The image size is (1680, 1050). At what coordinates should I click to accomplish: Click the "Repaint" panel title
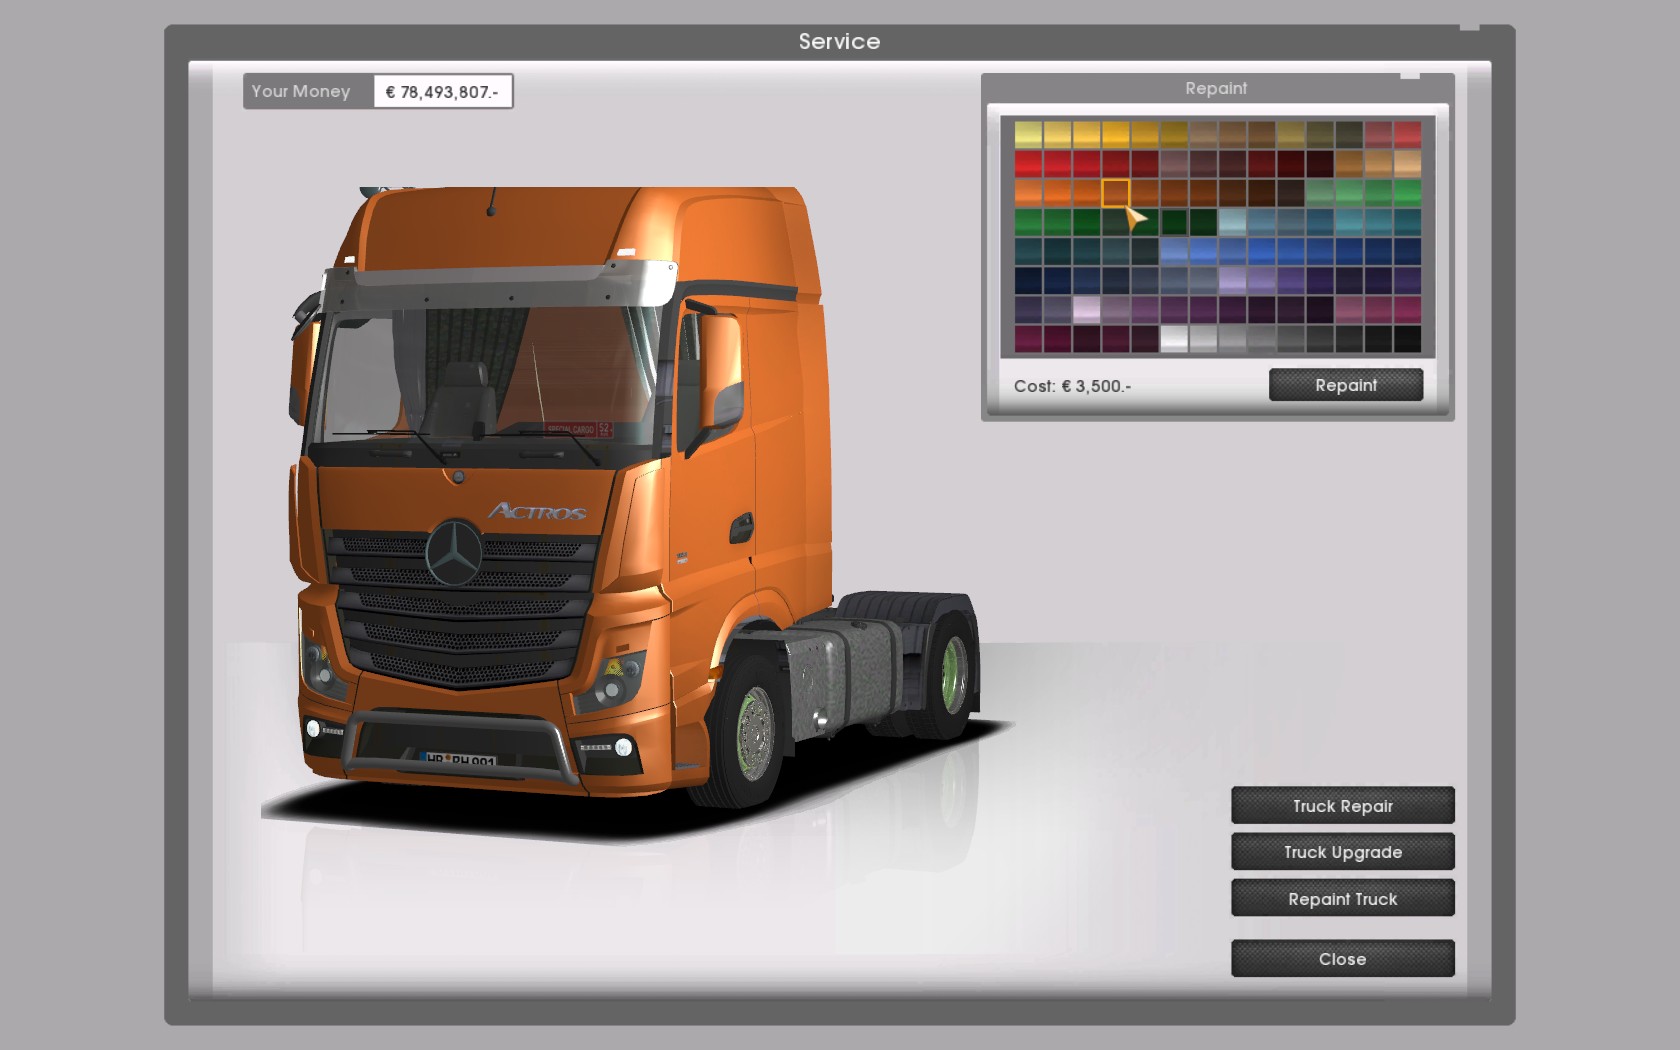click(1216, 89)
